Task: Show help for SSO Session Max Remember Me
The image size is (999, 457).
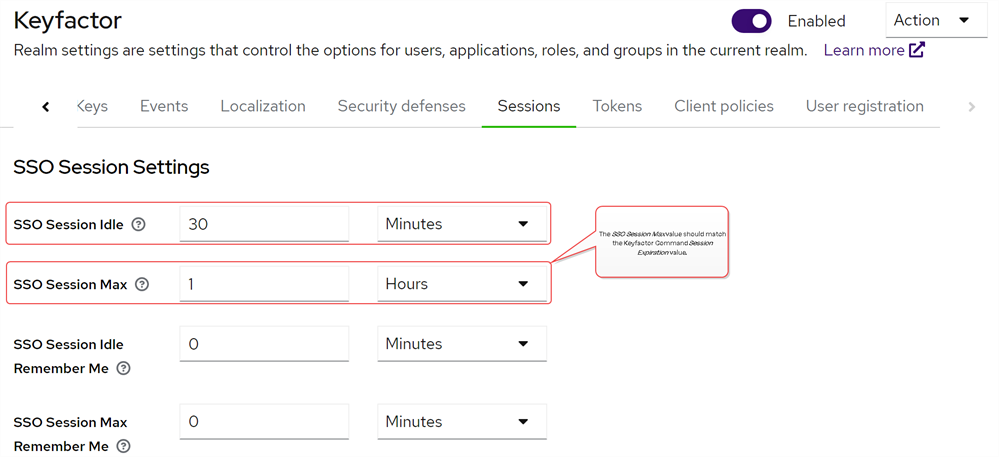Action: [x=124, y=446]
